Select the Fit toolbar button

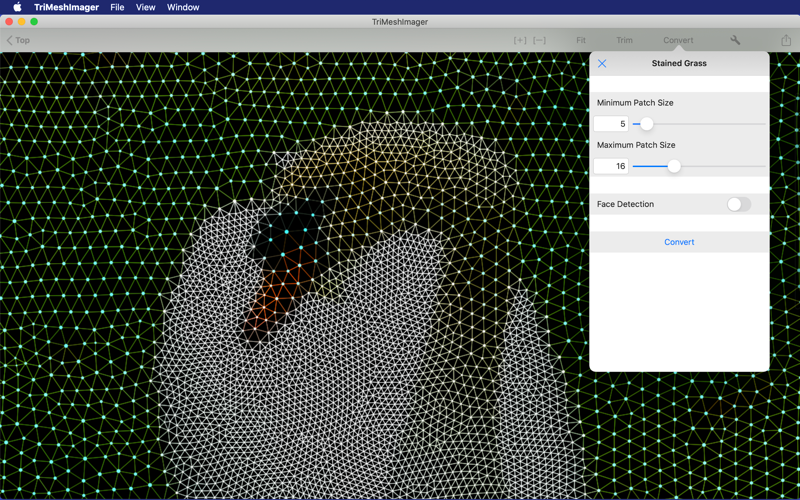pos(581,40)
